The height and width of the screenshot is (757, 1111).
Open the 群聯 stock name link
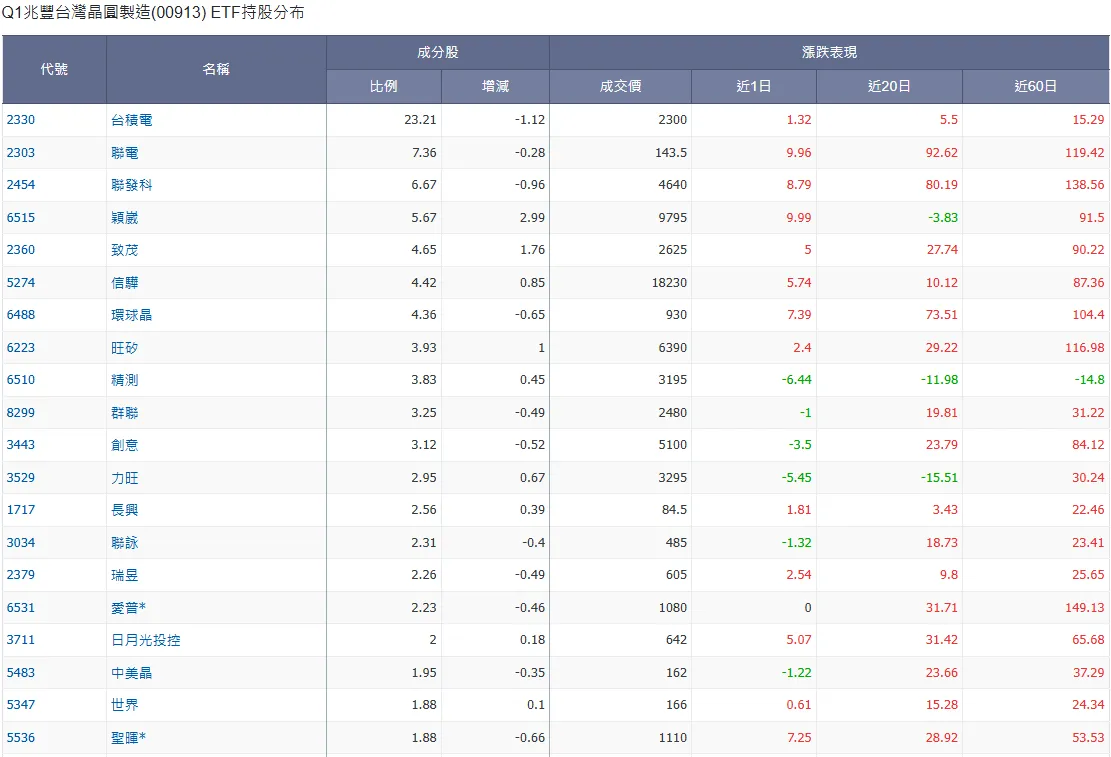coord(125,413)
